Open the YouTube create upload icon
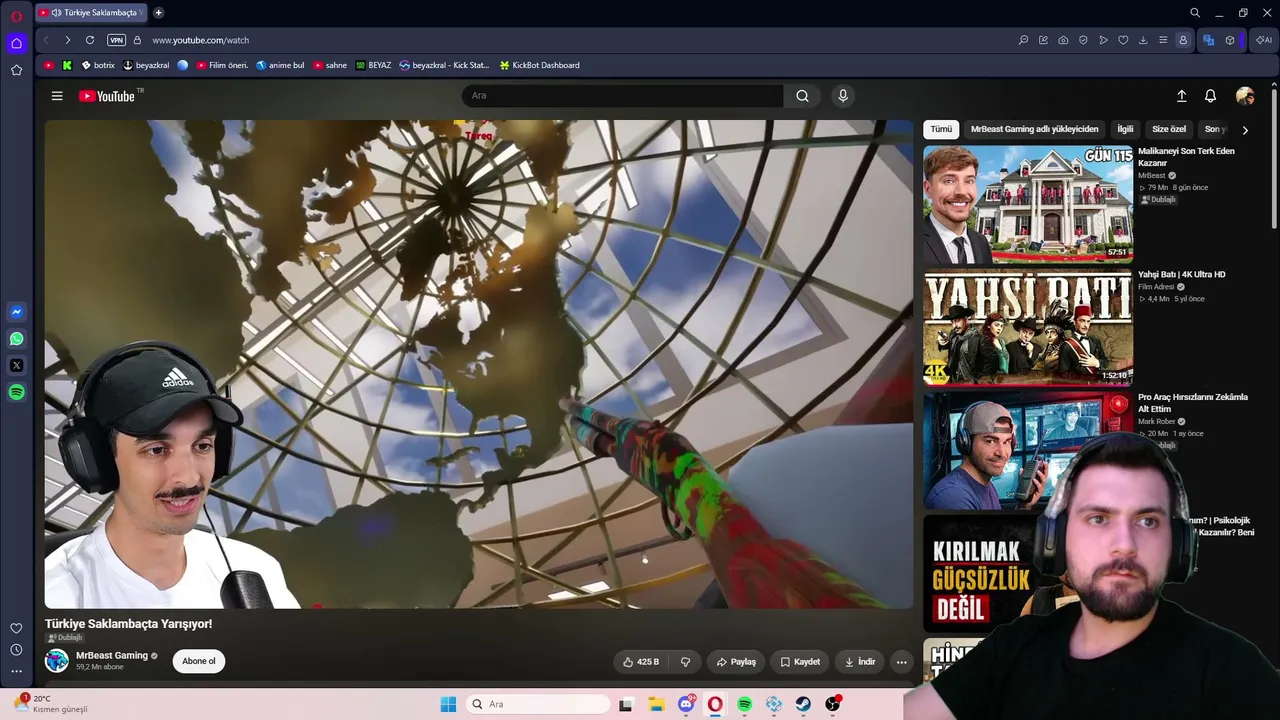The width and height of the screenshot is (1280, 720). tap(1181, 96)
